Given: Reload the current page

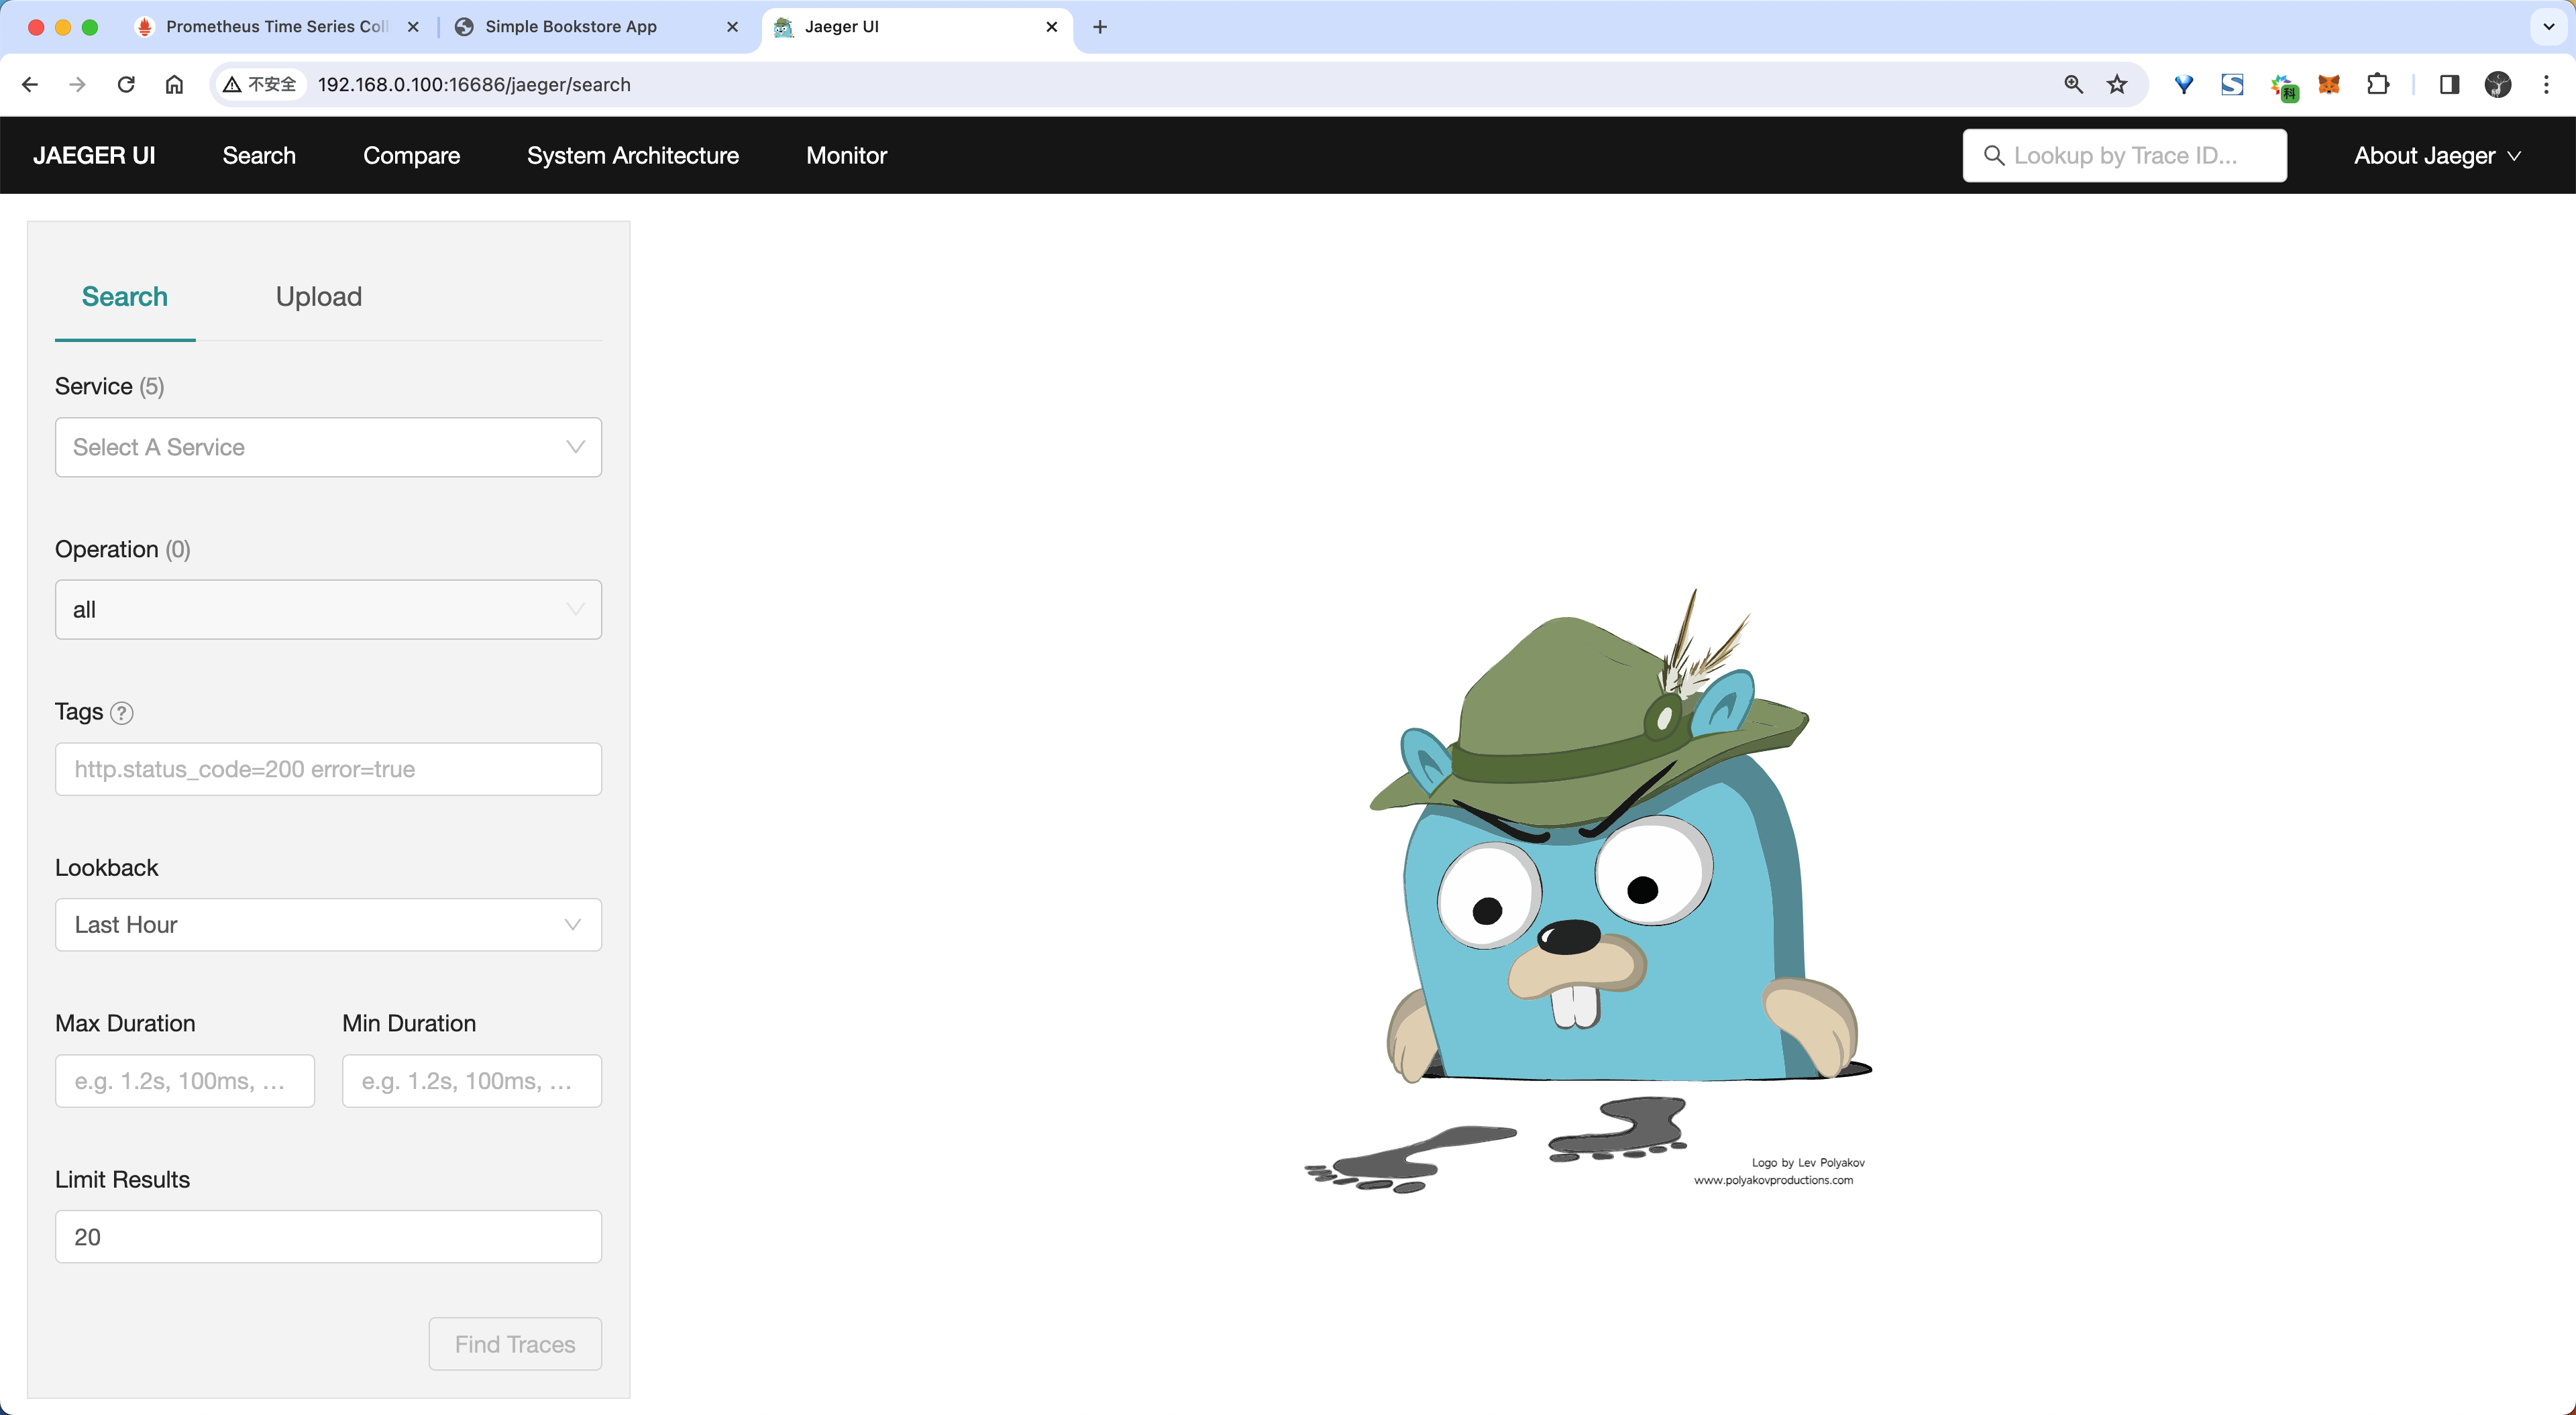Looking at the screenshot, I should pyautogui.click(x=126, y=84).
